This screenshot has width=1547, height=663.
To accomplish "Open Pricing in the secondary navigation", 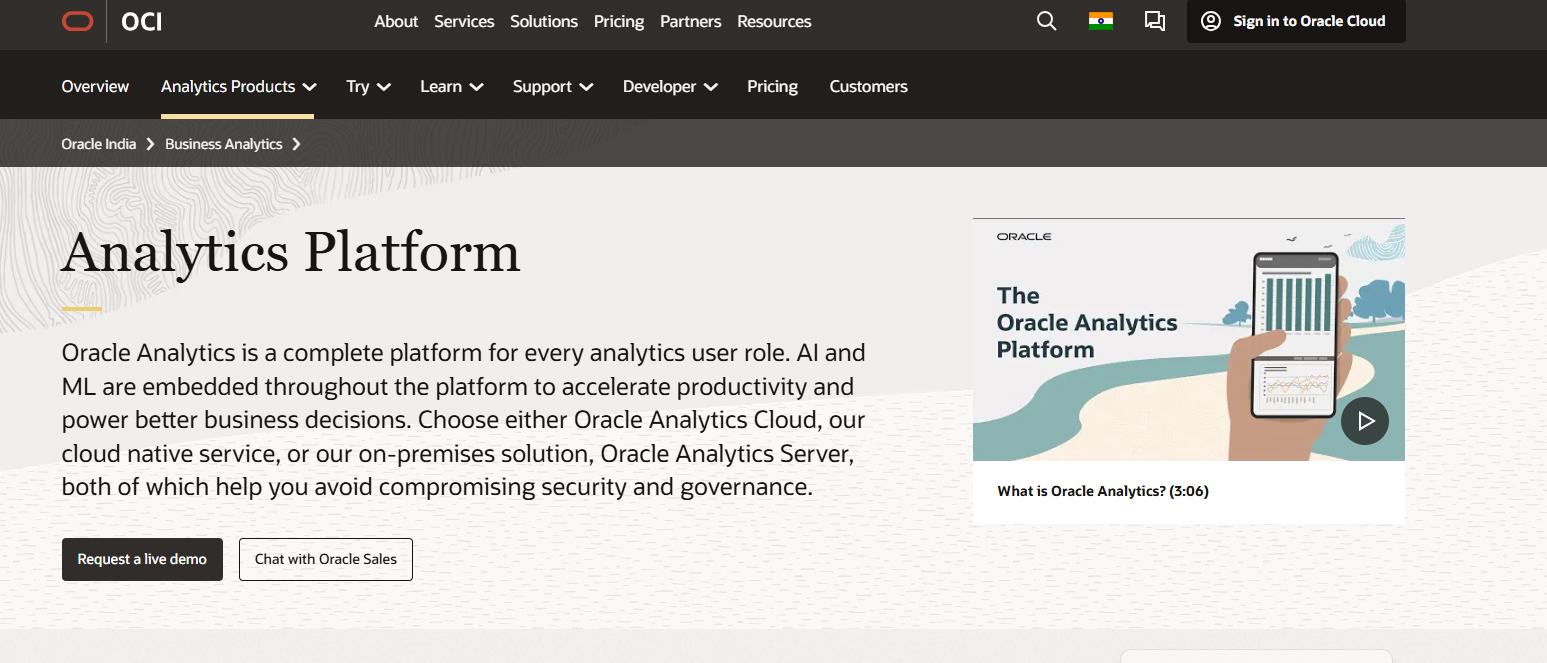I will click(772, 86).
